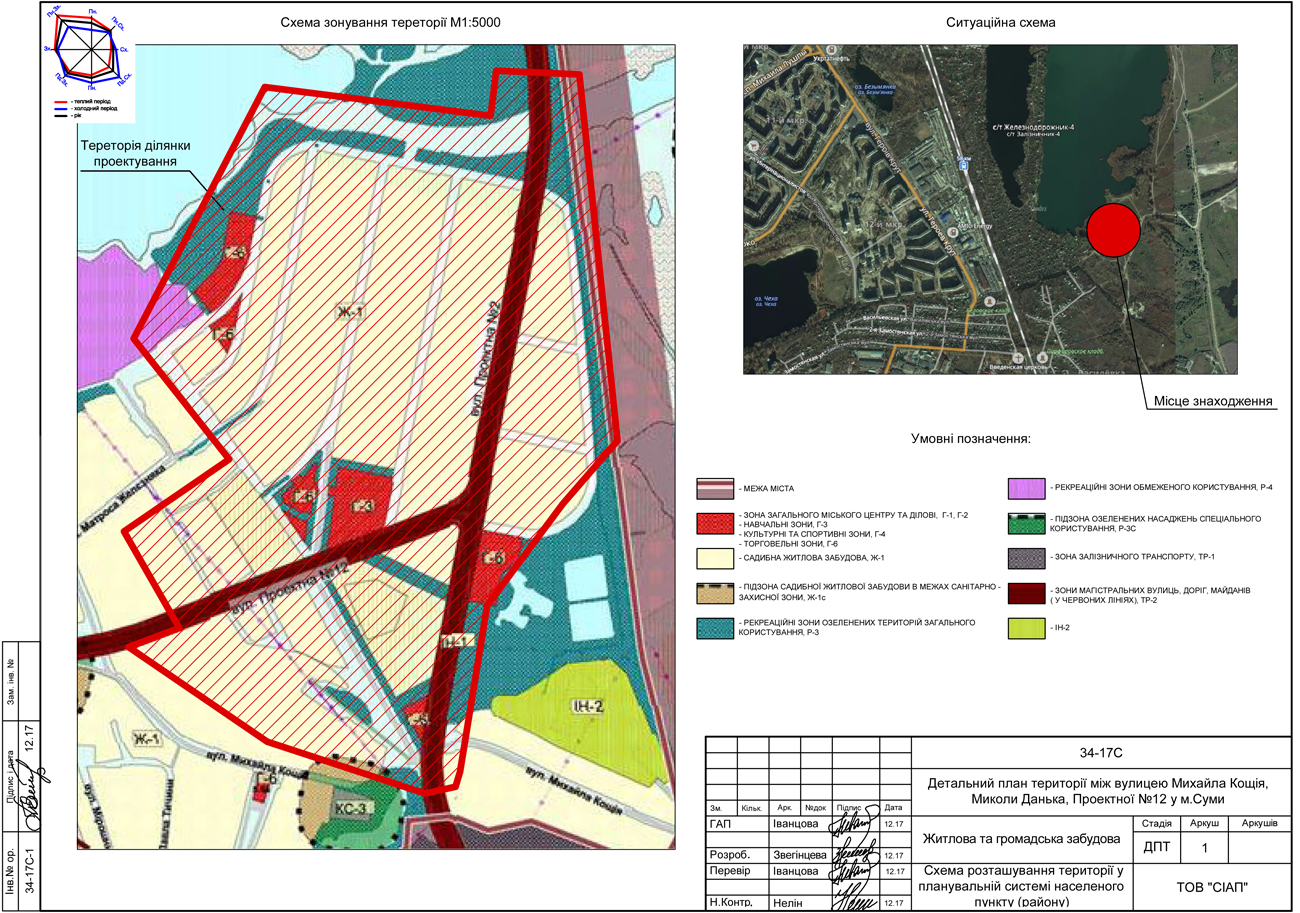
Task: Click the Місце знаходження callout label
Action: pyautogui.click(x=1212, y=401)
